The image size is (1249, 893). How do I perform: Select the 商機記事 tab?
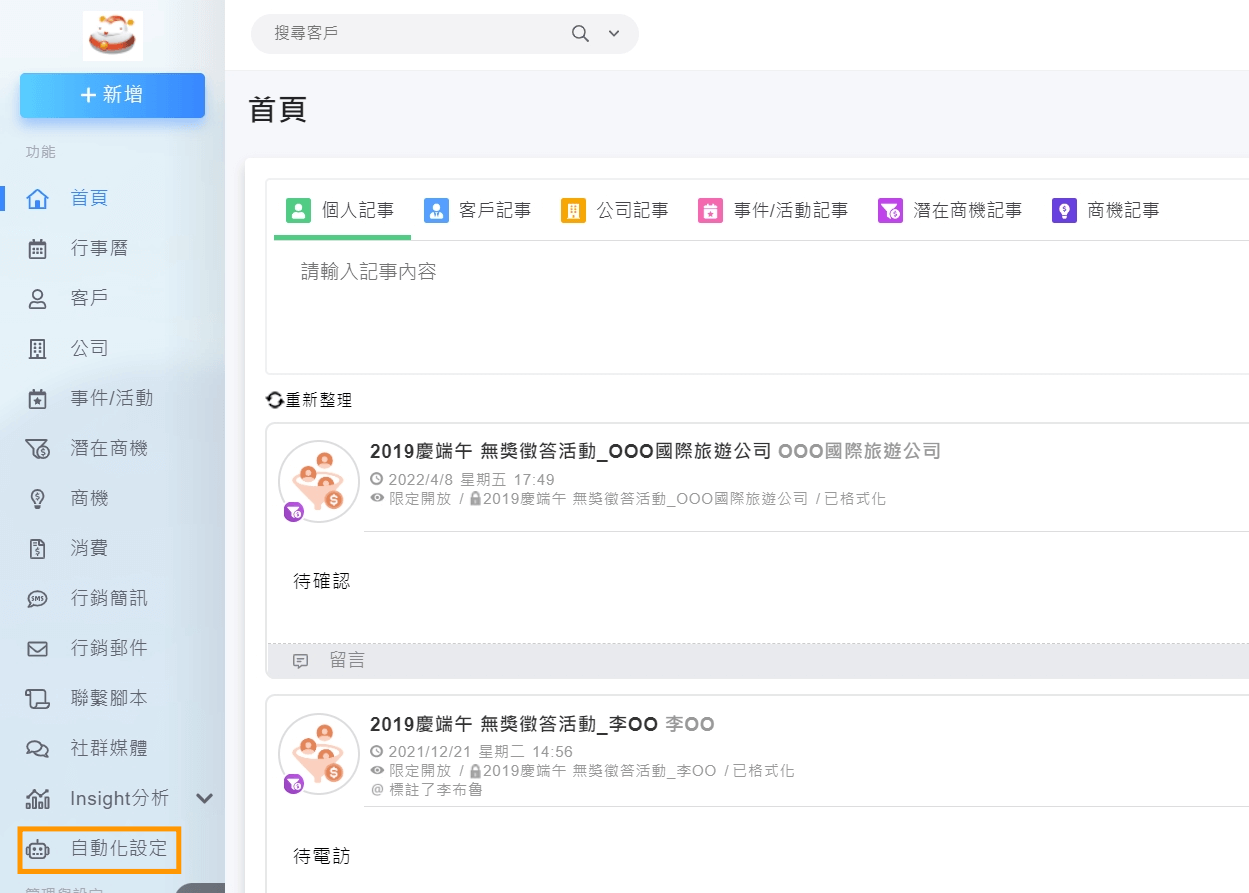tap(1106, 210)
